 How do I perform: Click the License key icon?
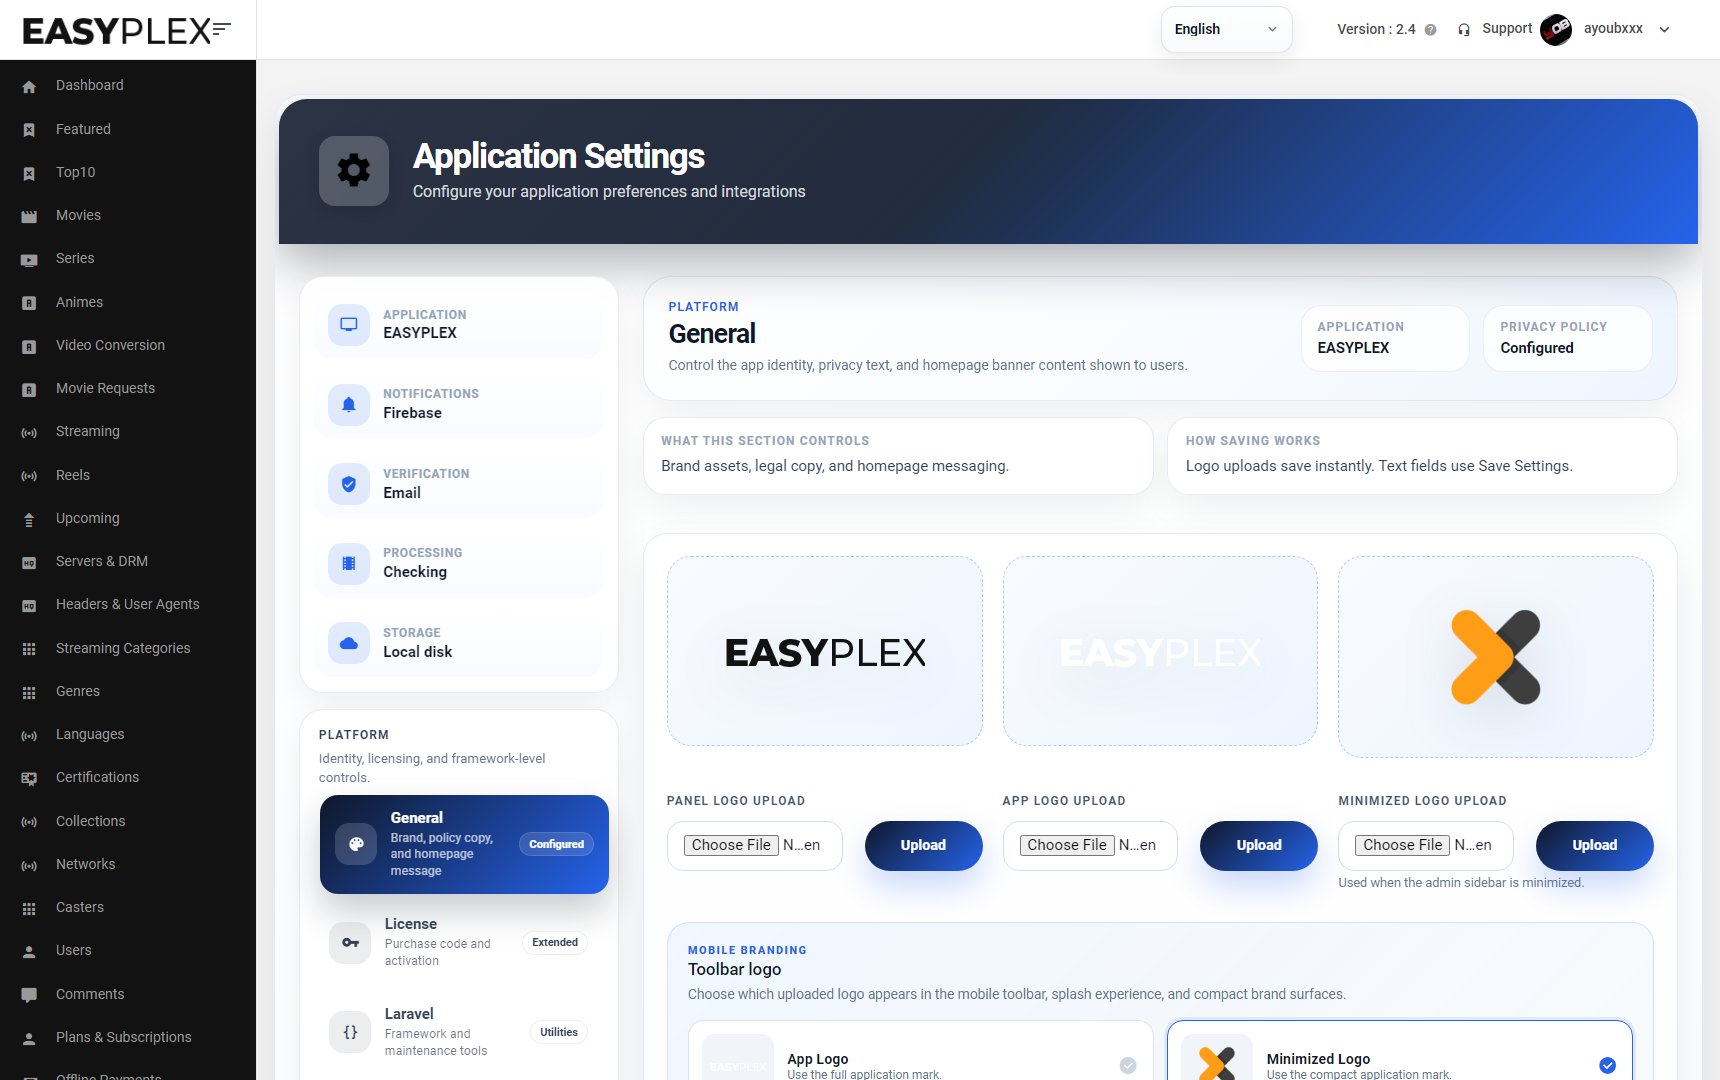point(350,943)
